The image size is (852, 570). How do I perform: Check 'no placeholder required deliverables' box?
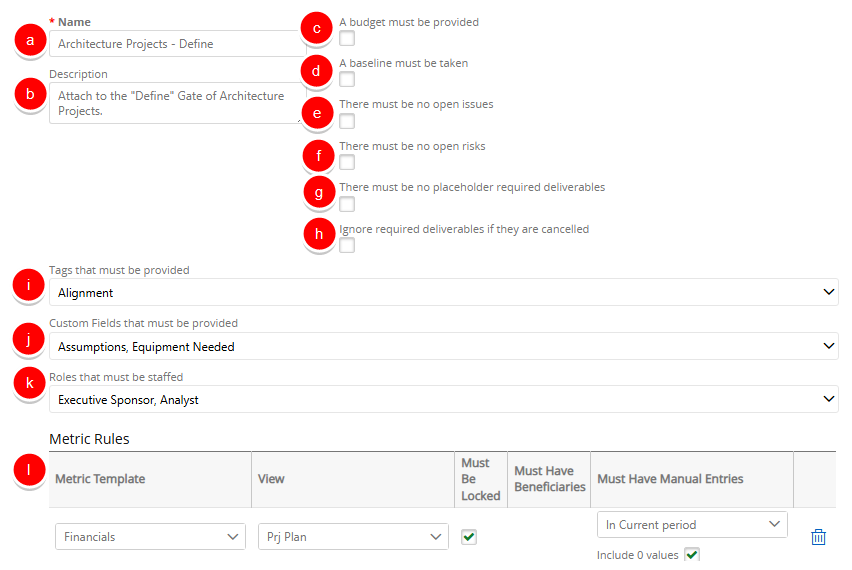[x=347, y=205]
